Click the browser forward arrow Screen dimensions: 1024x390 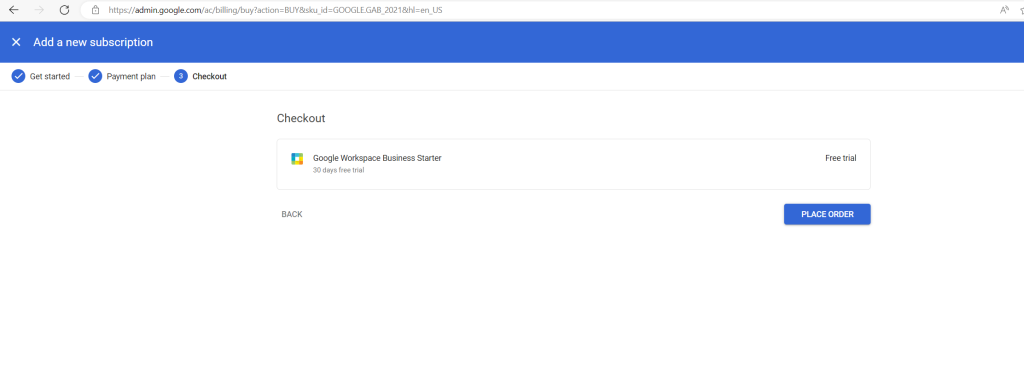[39, 10]
